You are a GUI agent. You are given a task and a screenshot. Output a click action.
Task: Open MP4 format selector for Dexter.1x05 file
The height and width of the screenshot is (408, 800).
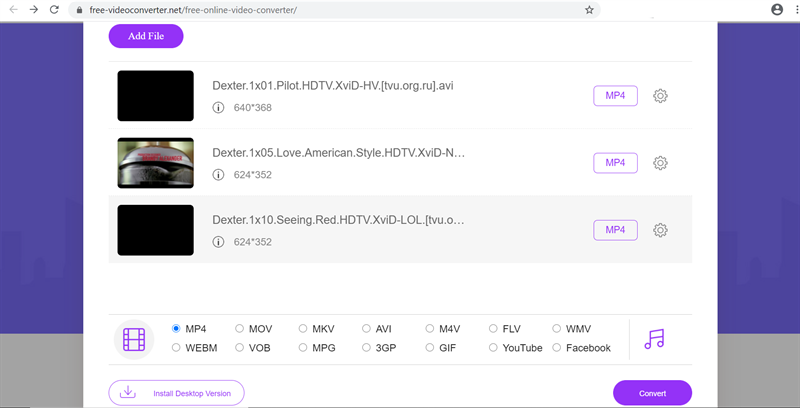coord(615,163)
